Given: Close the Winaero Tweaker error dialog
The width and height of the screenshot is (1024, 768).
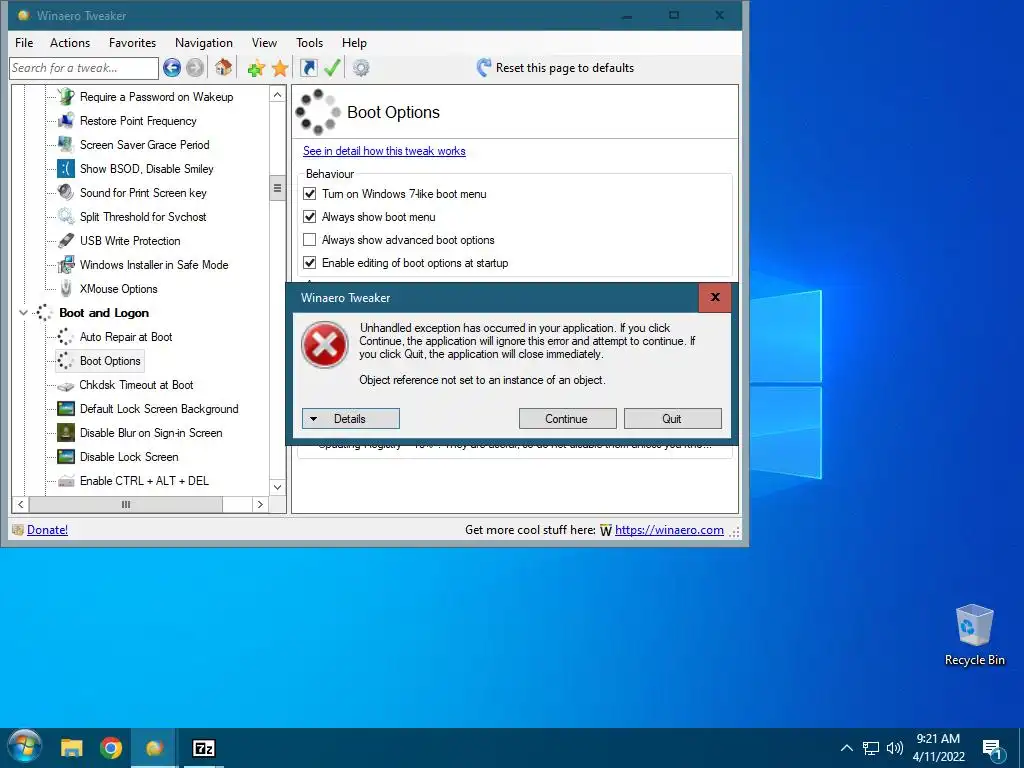Looking at the screenshot, I should point(715,297).
